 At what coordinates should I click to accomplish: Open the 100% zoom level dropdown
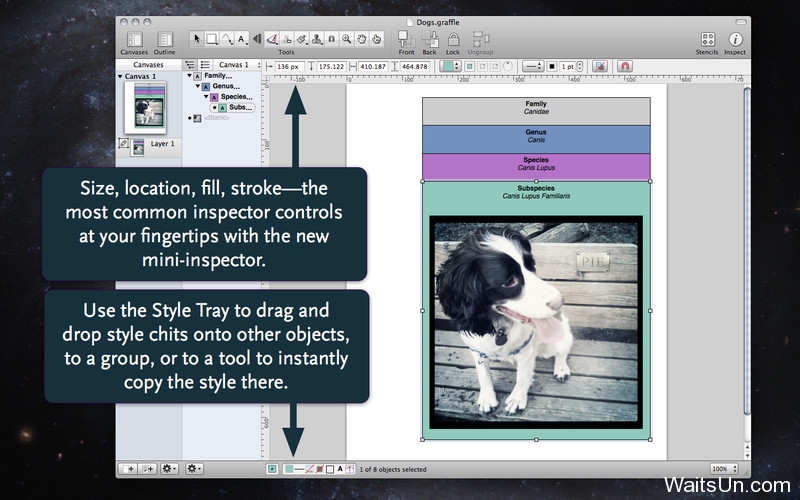point(724,468)
